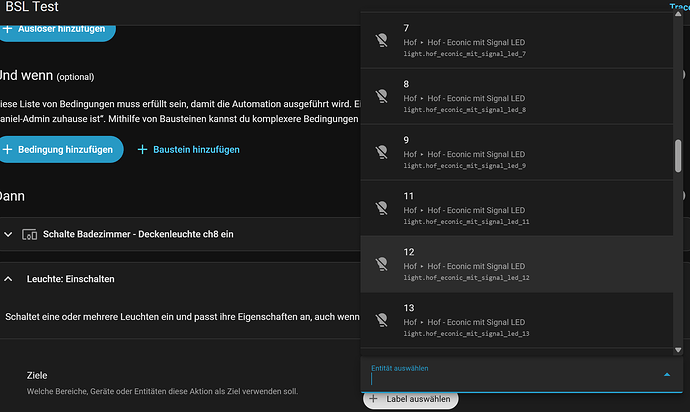
Task: Click Leuchte: Einschalten title text
Action: tap(70, 279)
